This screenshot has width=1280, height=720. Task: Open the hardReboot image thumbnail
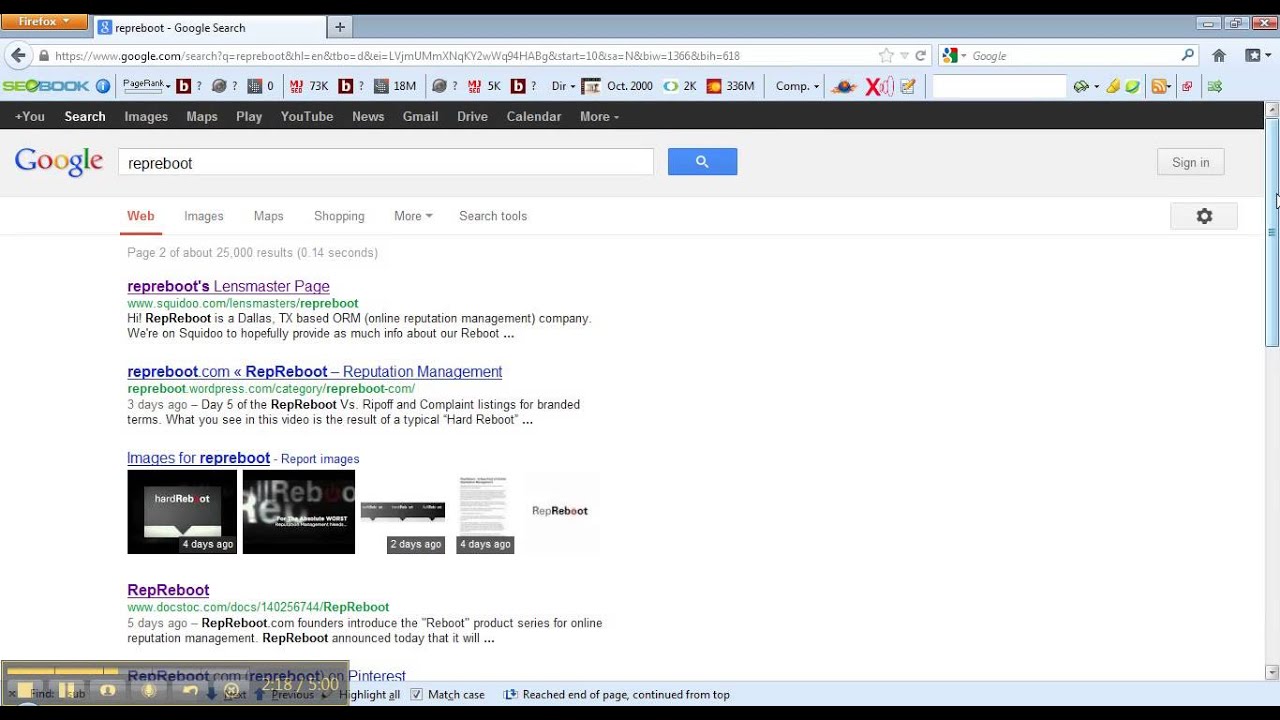coord(182,512)
